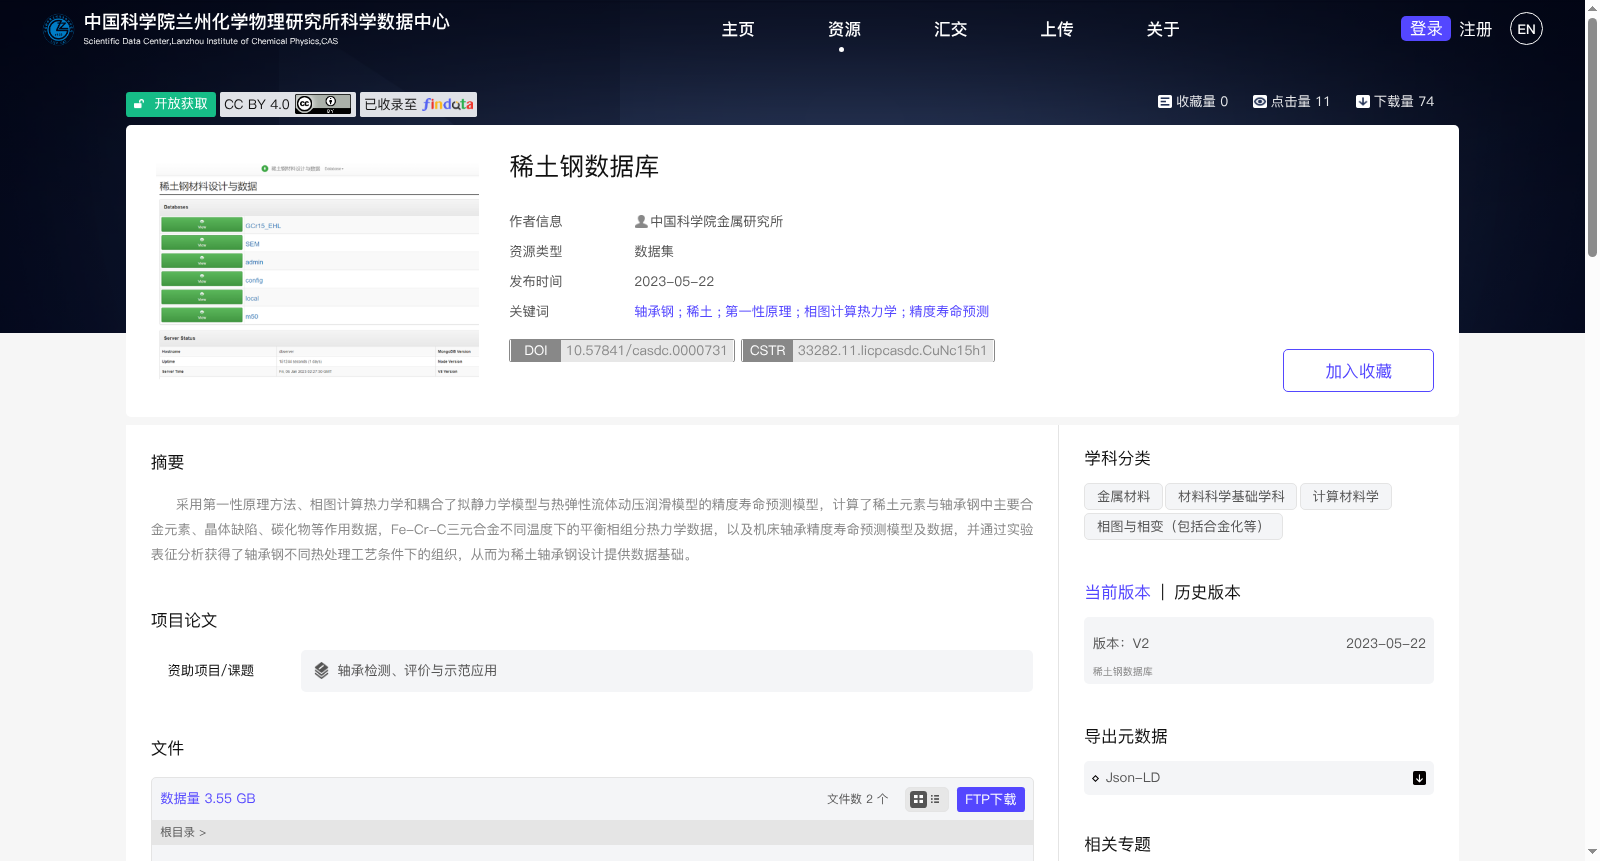Open the 资源 navigation tab
Image resolution: width=1600 pixels, height=861 pixels.
[844, 29]
